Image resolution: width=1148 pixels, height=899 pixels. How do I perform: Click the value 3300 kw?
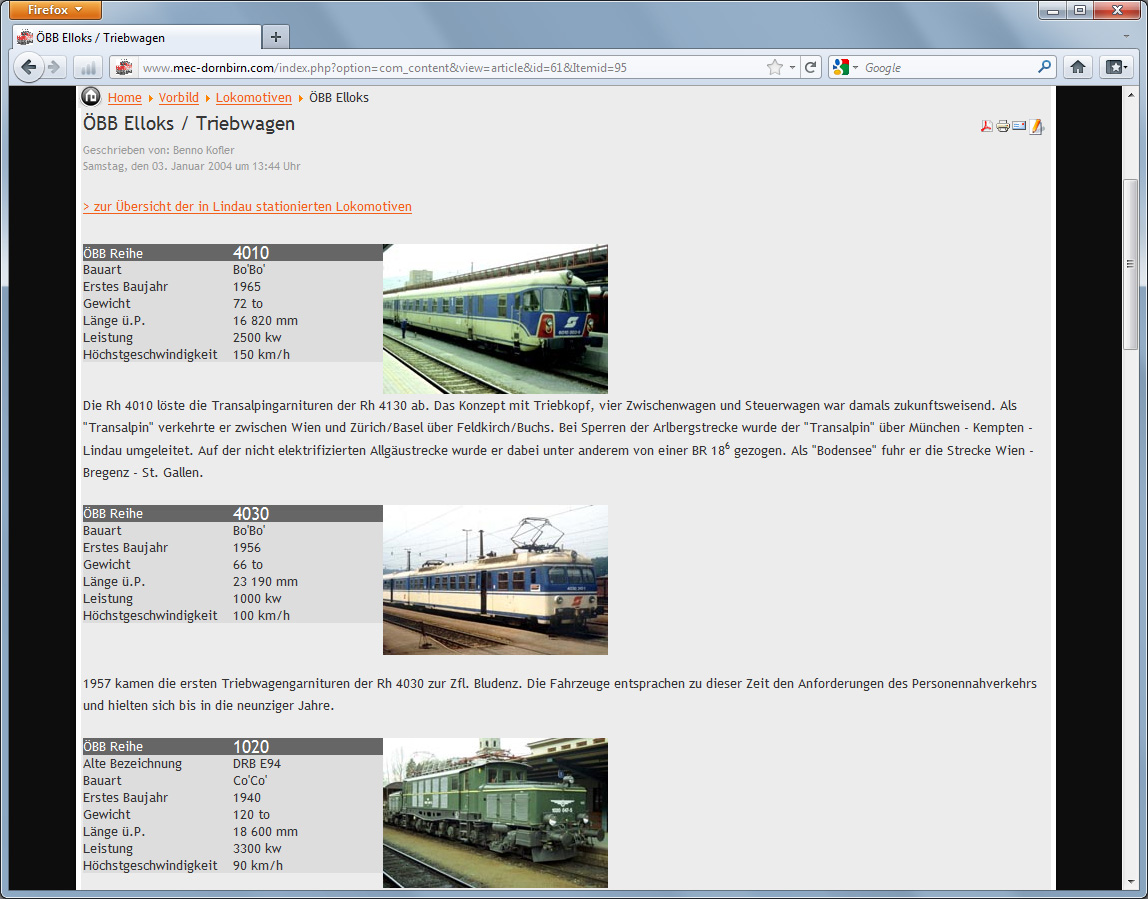coord(257,848)
